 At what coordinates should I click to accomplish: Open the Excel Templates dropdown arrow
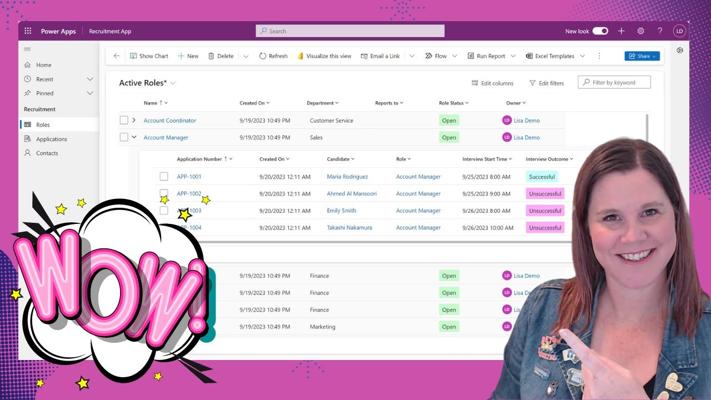(x=583, y=56)
